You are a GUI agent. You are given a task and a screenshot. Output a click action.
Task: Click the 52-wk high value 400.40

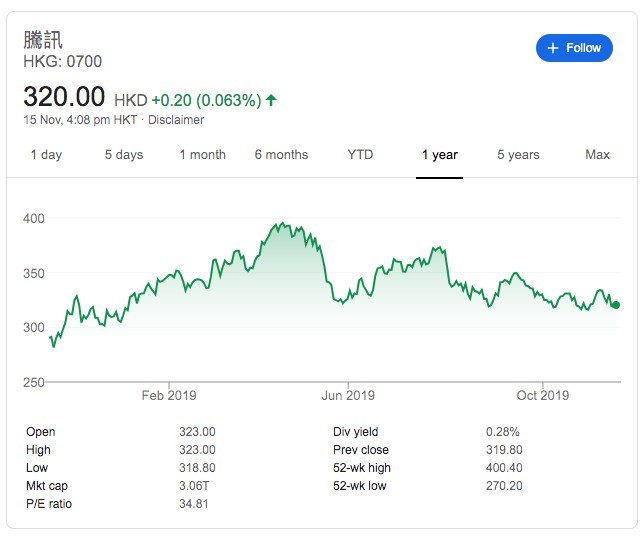504,468
